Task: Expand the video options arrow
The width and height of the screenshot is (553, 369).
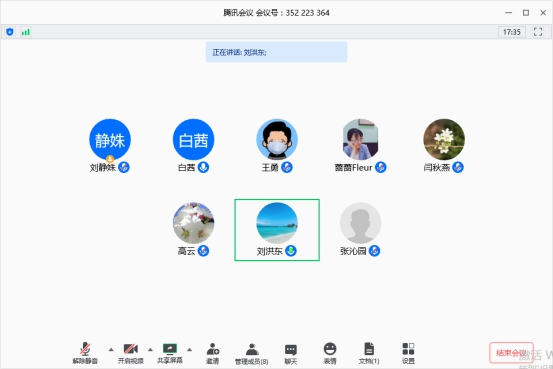Action: [150, 350]
